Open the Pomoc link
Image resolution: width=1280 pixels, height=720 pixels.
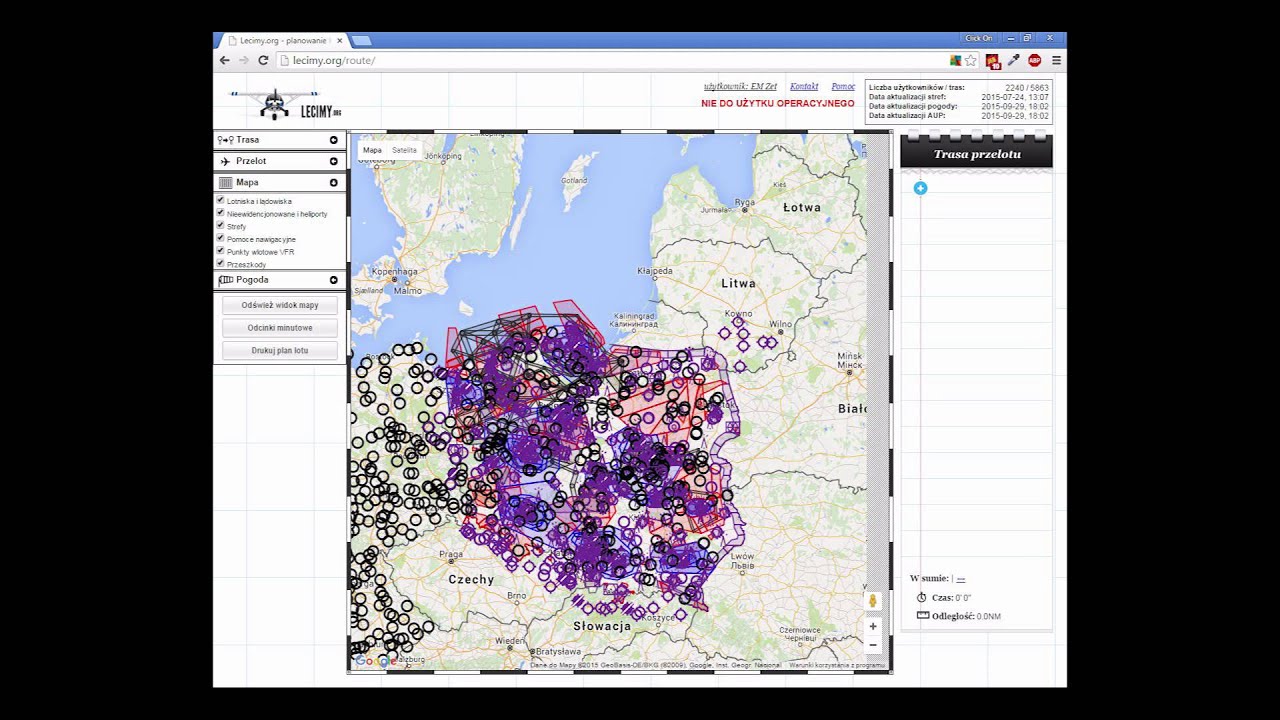[x=843, y=87]
